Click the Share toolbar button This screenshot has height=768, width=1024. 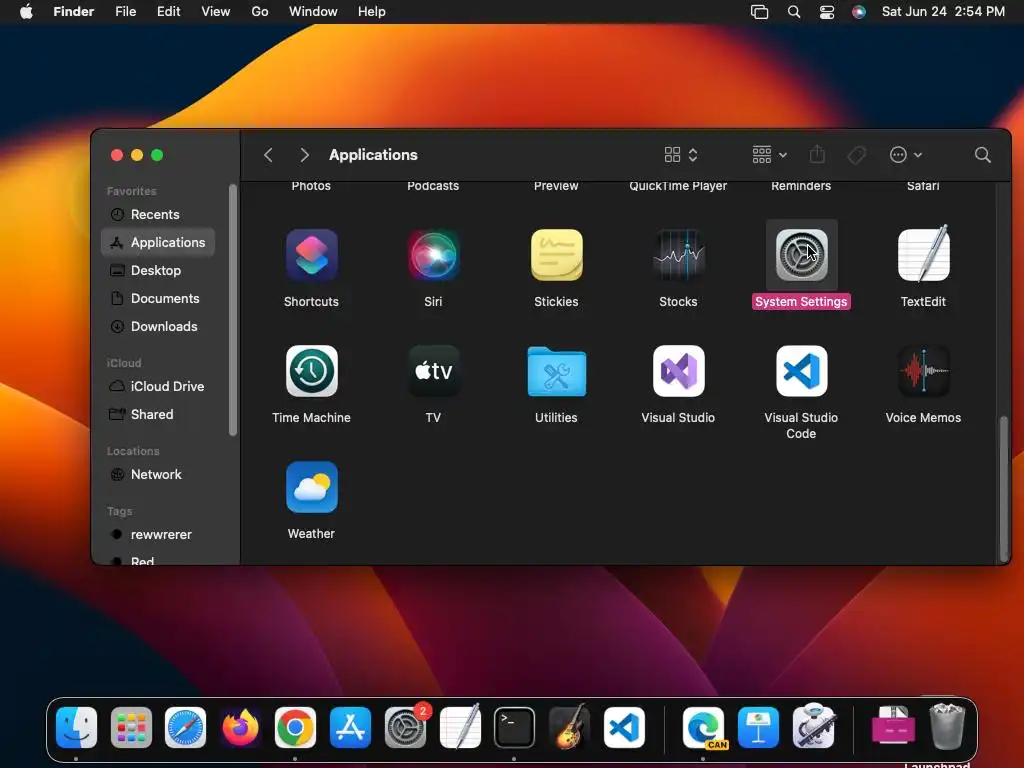817,155
